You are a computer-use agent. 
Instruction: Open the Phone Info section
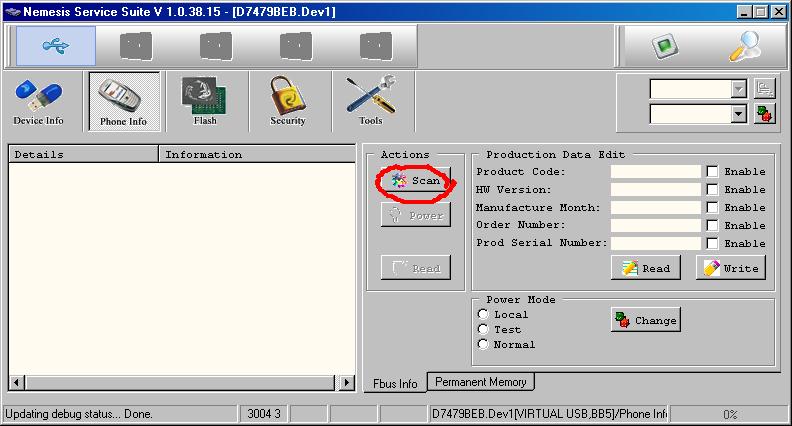point(124,102)
